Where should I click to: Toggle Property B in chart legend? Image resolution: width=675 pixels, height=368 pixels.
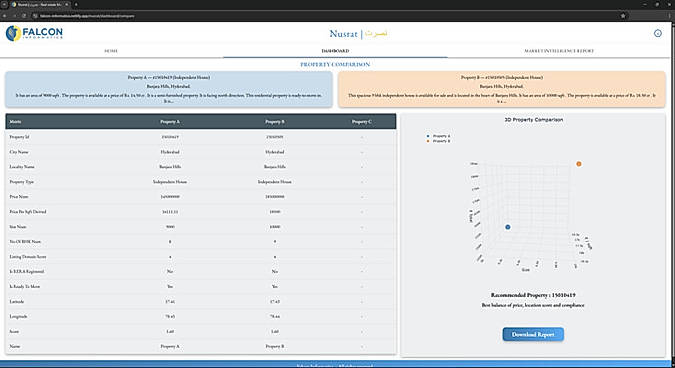pyautogui.click(x=438, y=141)
